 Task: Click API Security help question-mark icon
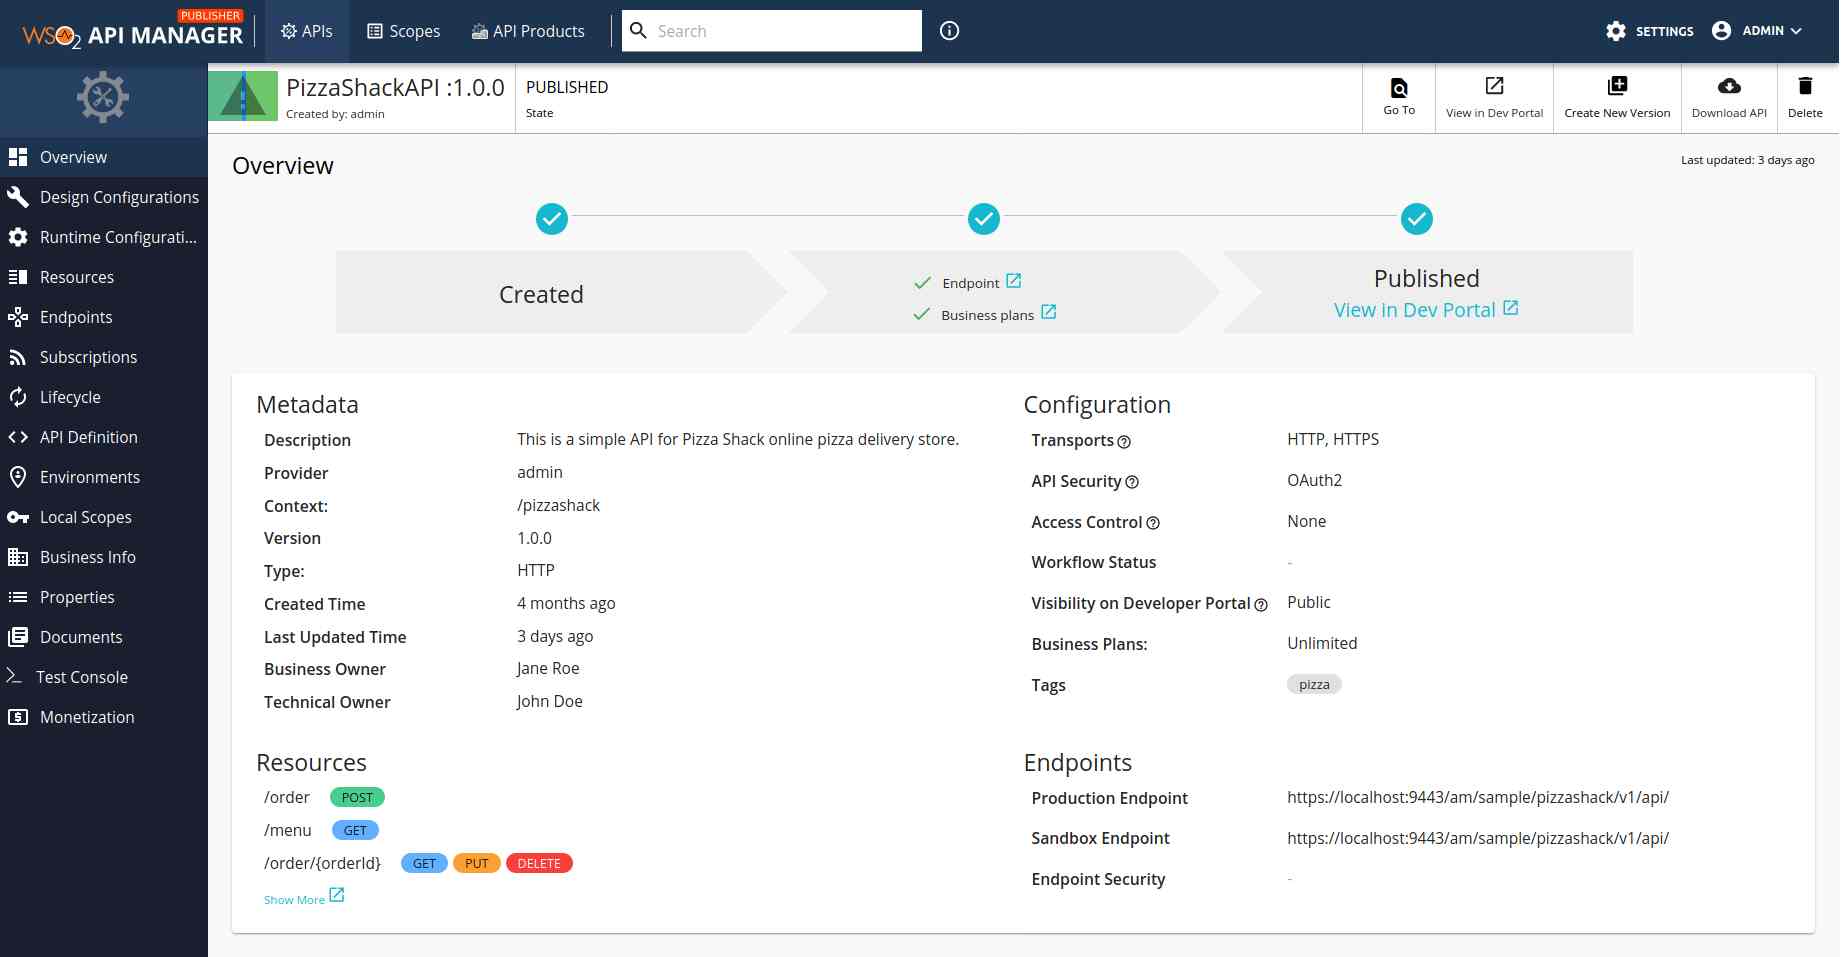1132,483
